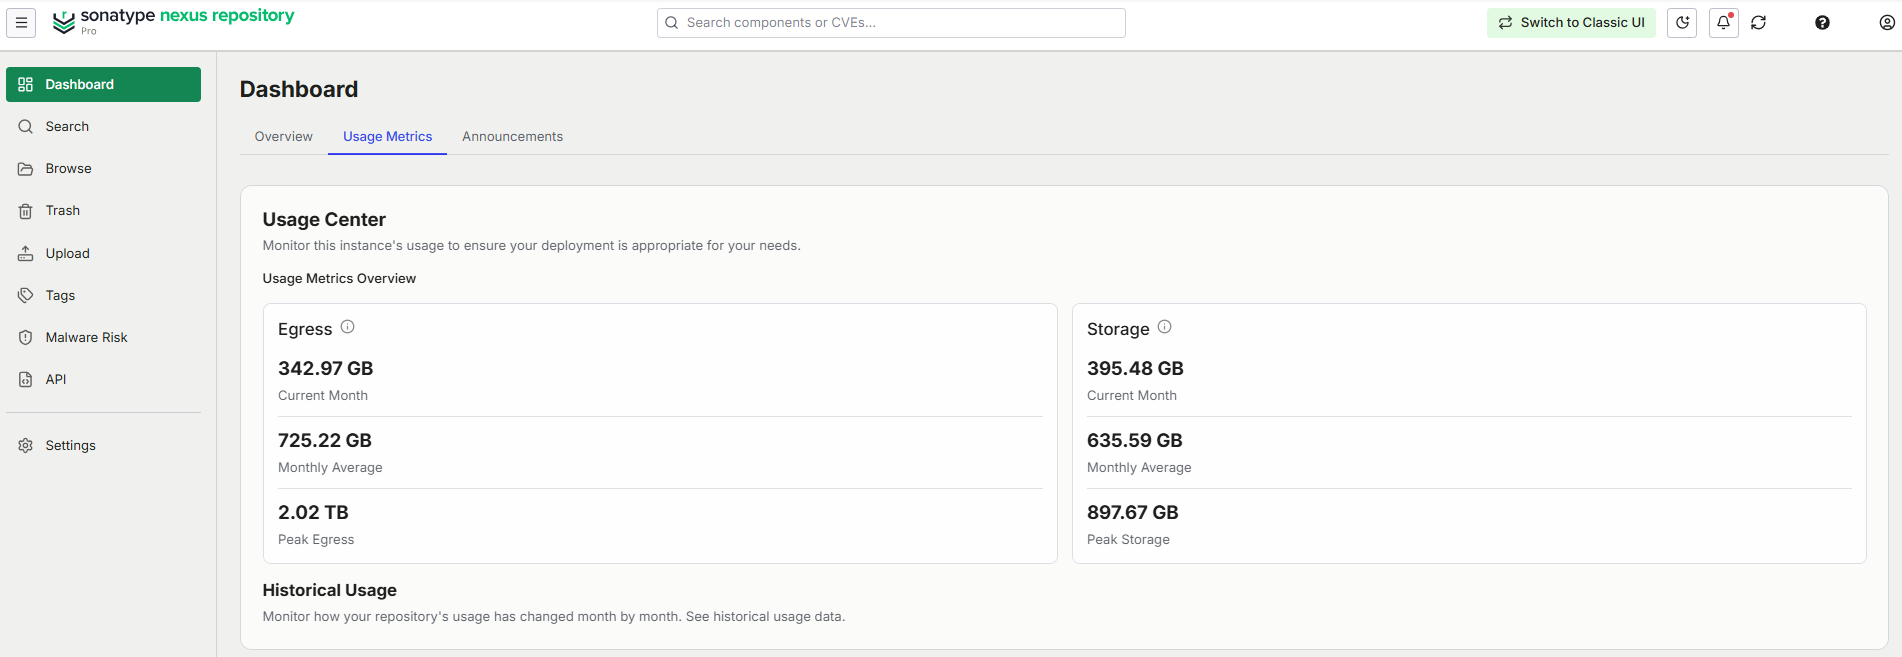Click the Search sidebar magnifier icon
This screenshot has width=1902, height=657.
[x=26, y=127]
